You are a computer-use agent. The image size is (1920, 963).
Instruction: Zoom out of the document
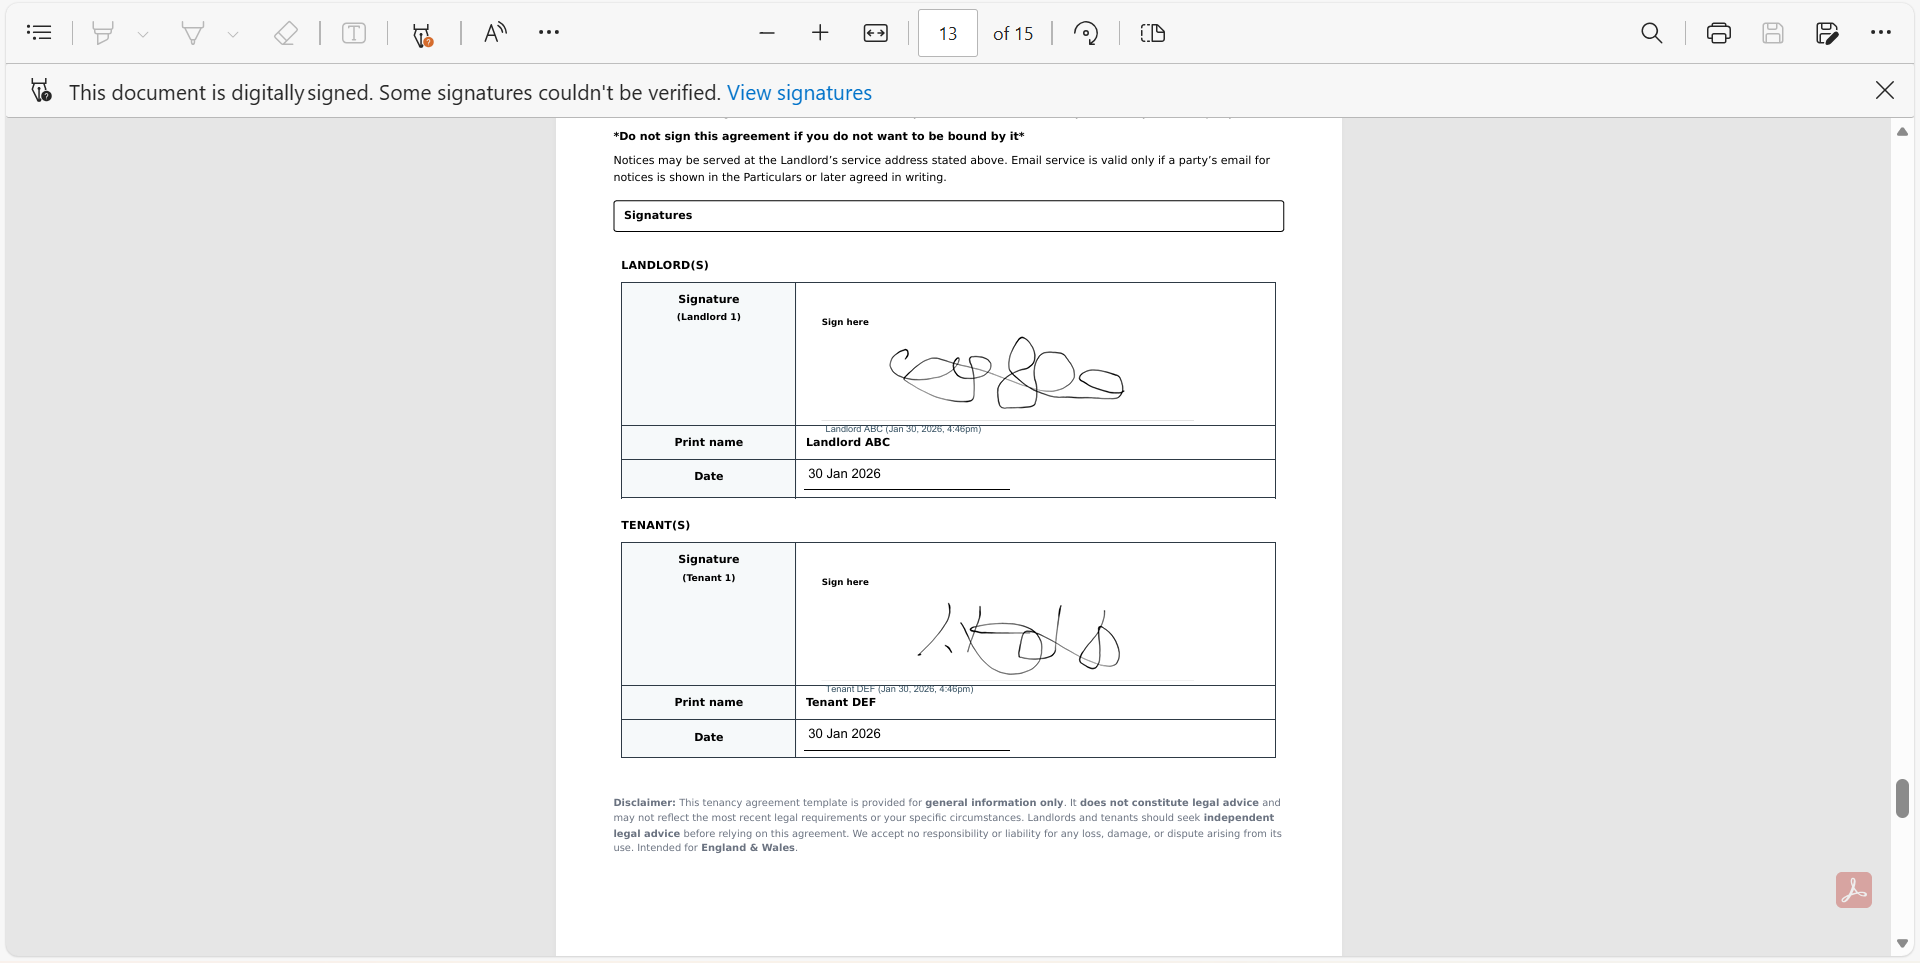point(768,33)
